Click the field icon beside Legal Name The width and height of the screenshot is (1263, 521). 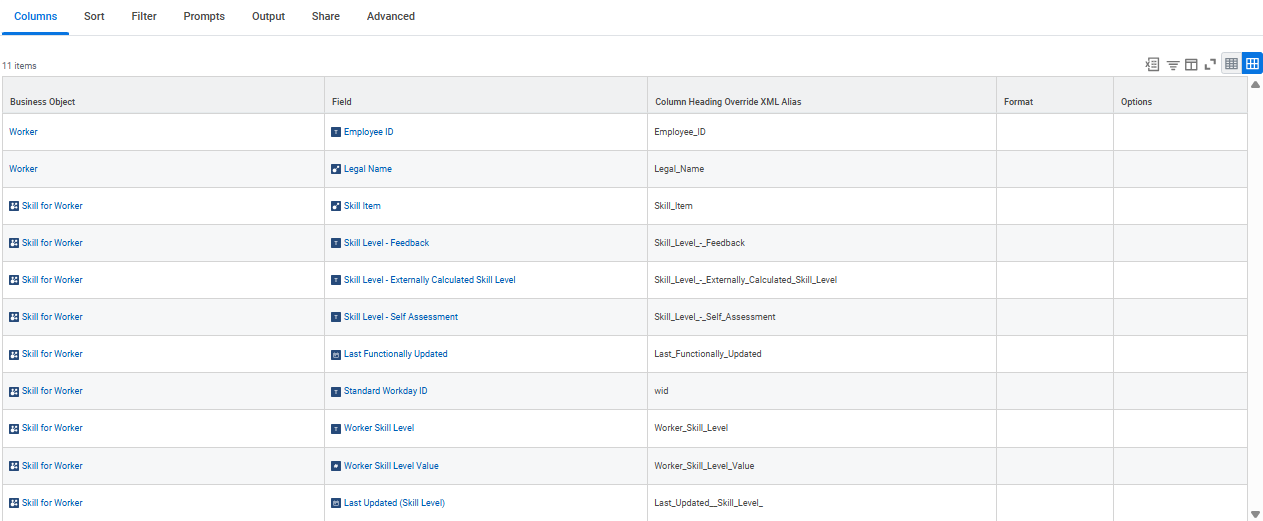point(336,169)
